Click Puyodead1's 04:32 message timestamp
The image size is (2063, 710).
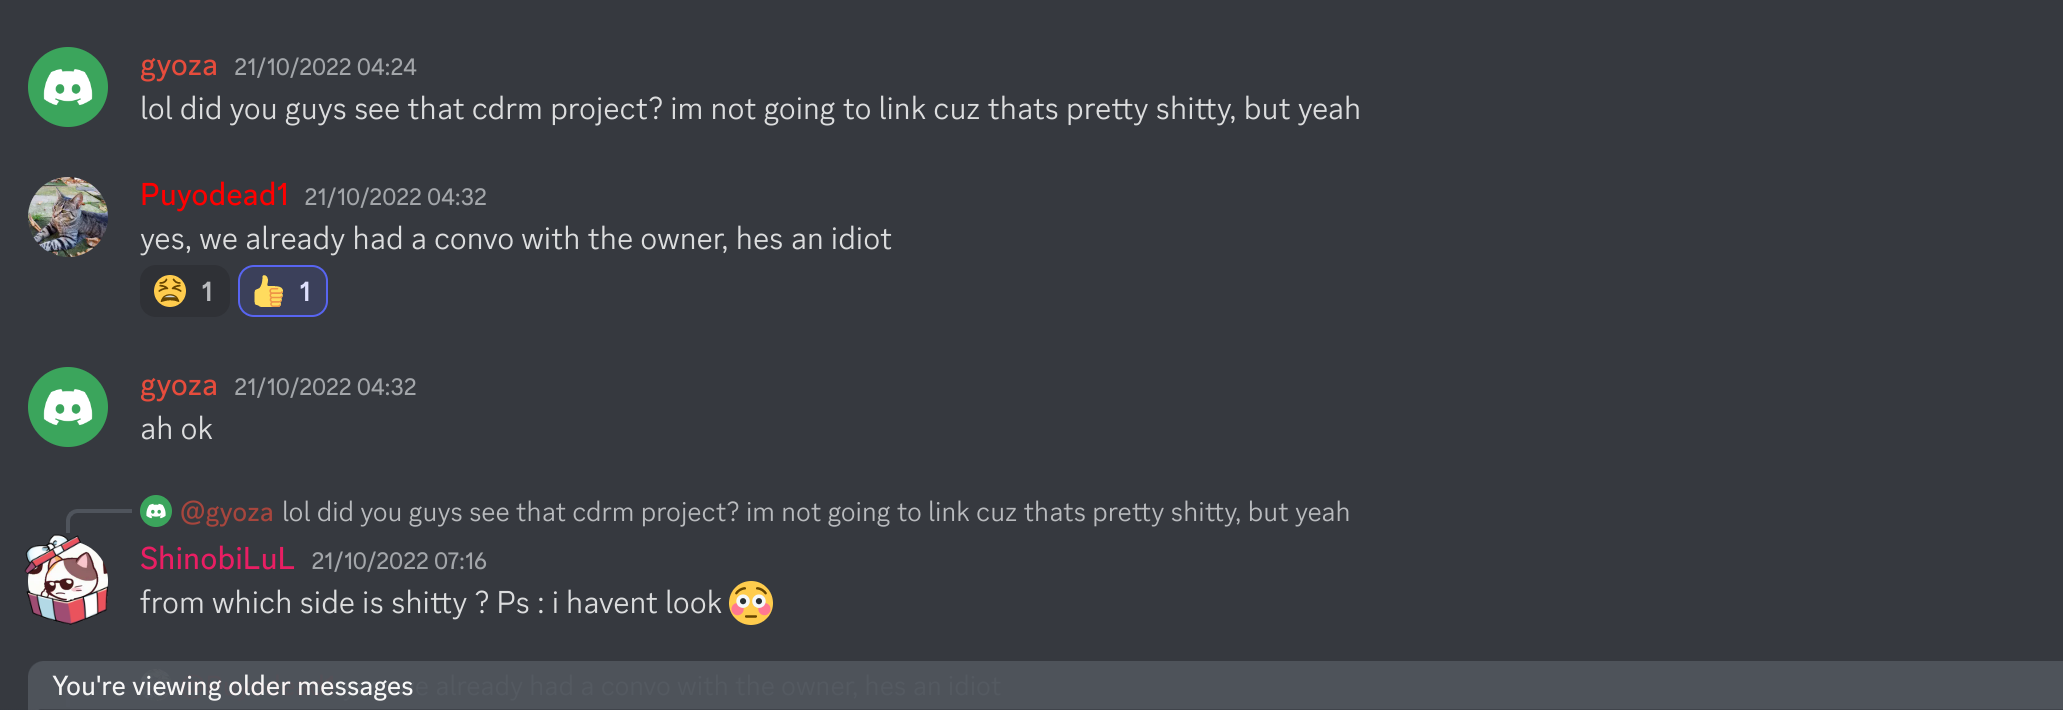point(395,197)
